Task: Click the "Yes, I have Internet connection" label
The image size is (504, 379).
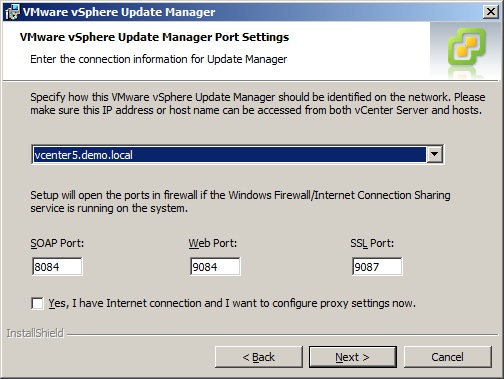Action: (232, 303)
